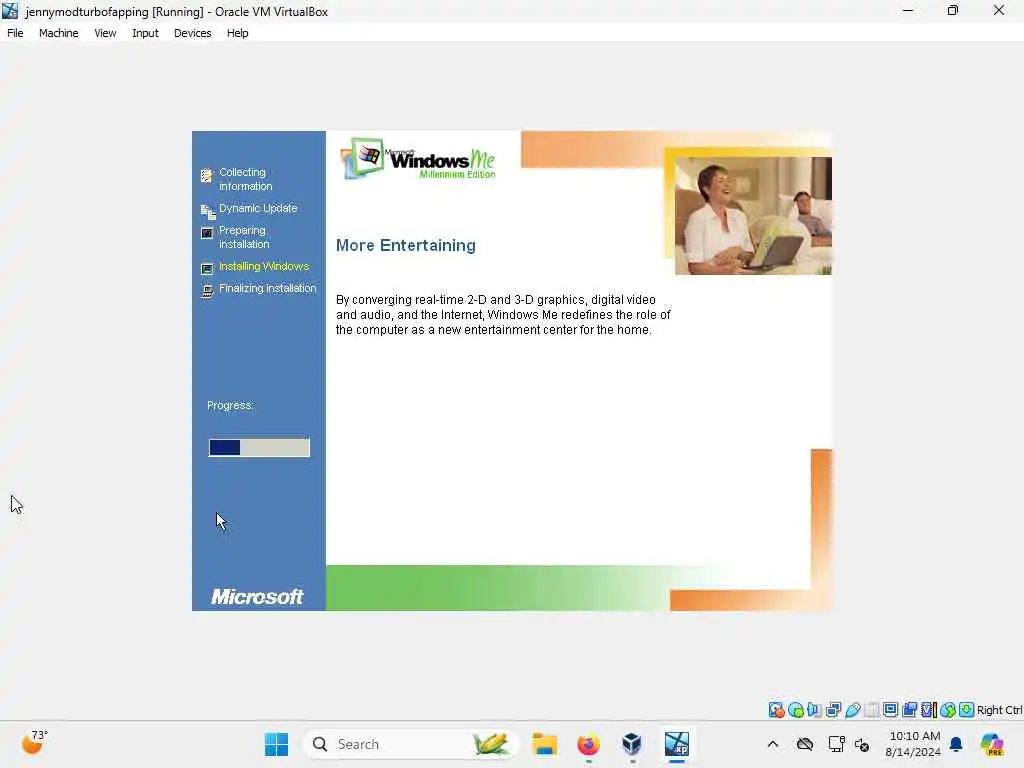This screenshot has width=1024, height=768.
Task: Click the taskbar Search box
Action: click(410, 744)
